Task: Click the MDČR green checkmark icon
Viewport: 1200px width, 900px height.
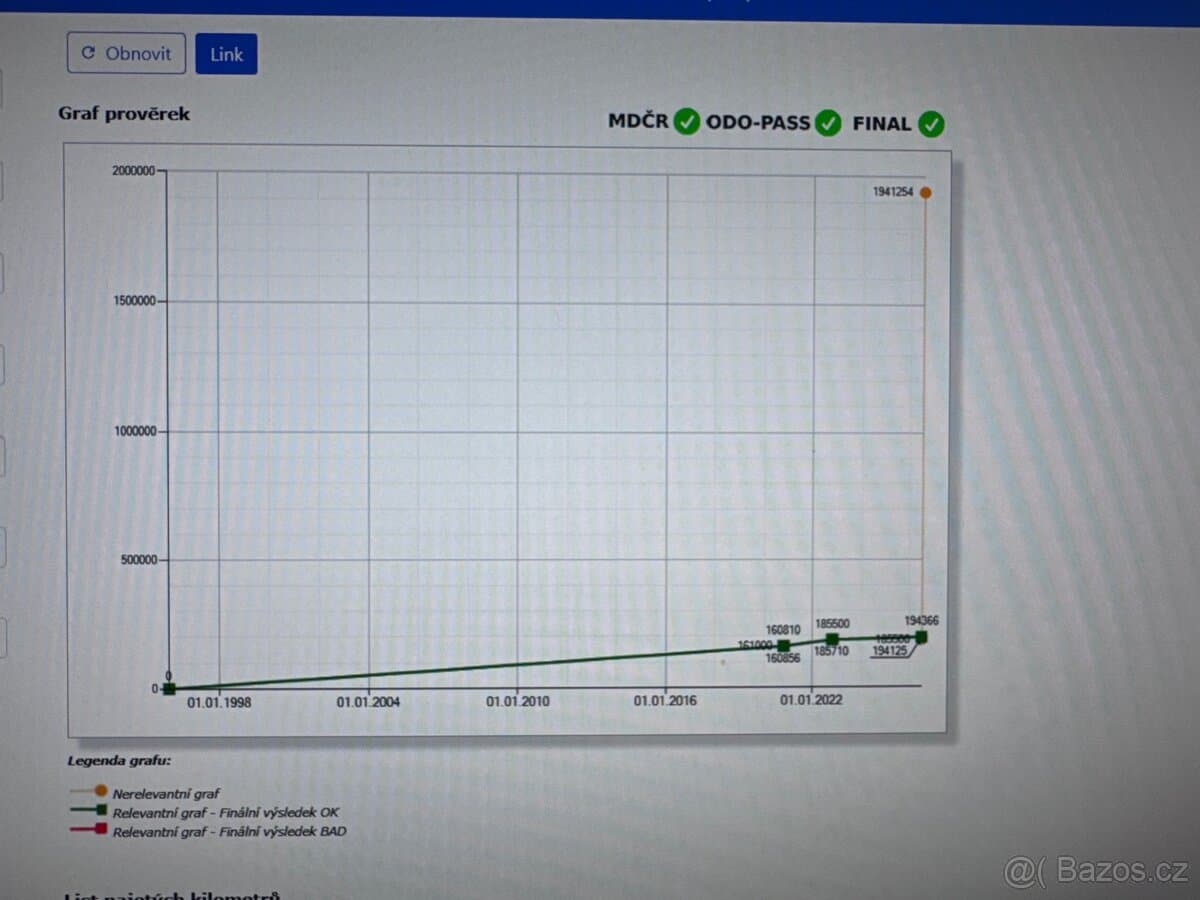Action: pyautogui.click(x=686, y=122)
